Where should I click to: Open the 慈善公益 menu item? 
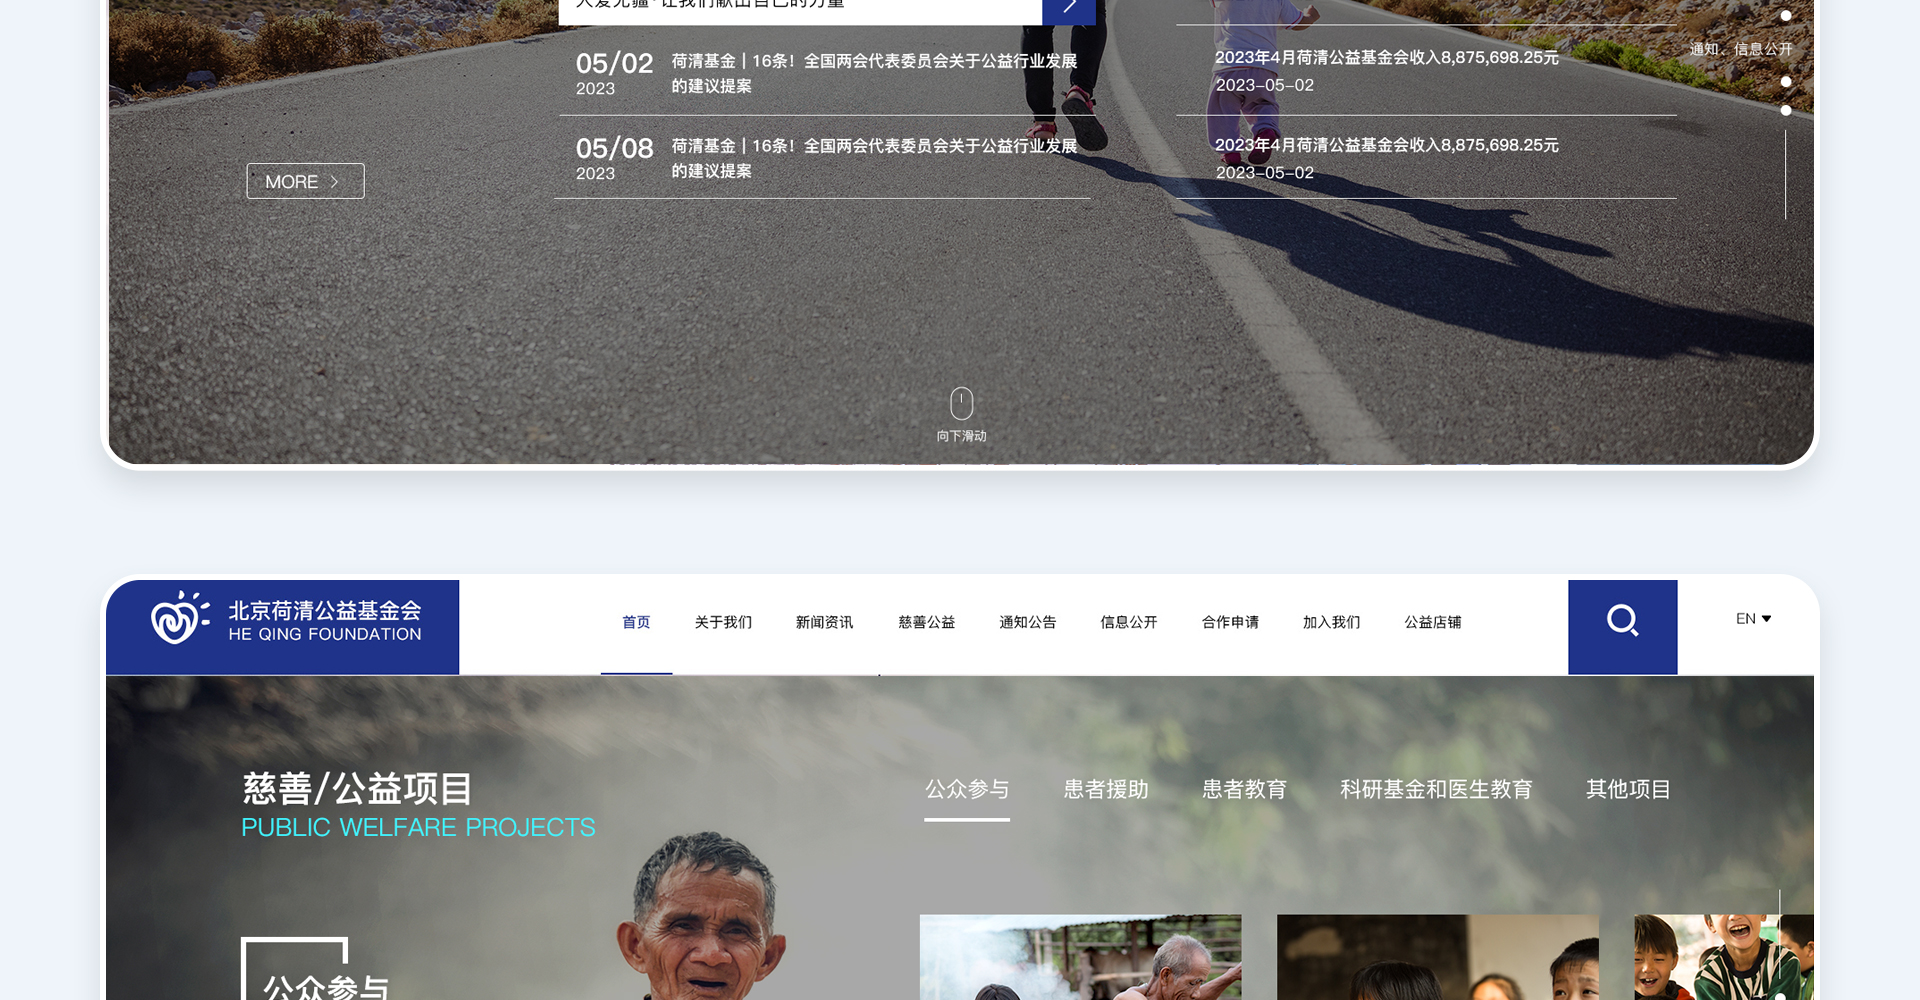click(x=926, y=622)
